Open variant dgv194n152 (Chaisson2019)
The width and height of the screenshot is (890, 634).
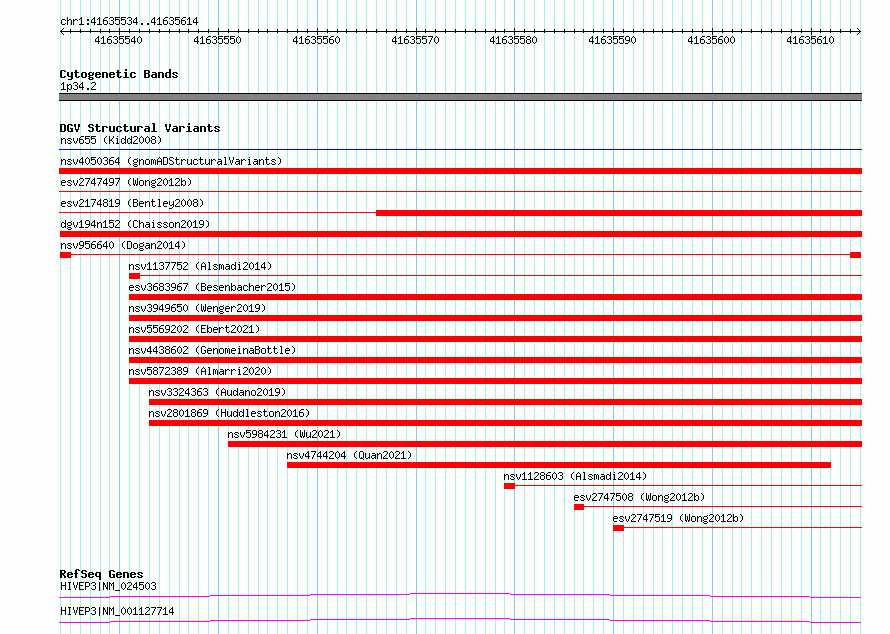click(x=135, y=224)
